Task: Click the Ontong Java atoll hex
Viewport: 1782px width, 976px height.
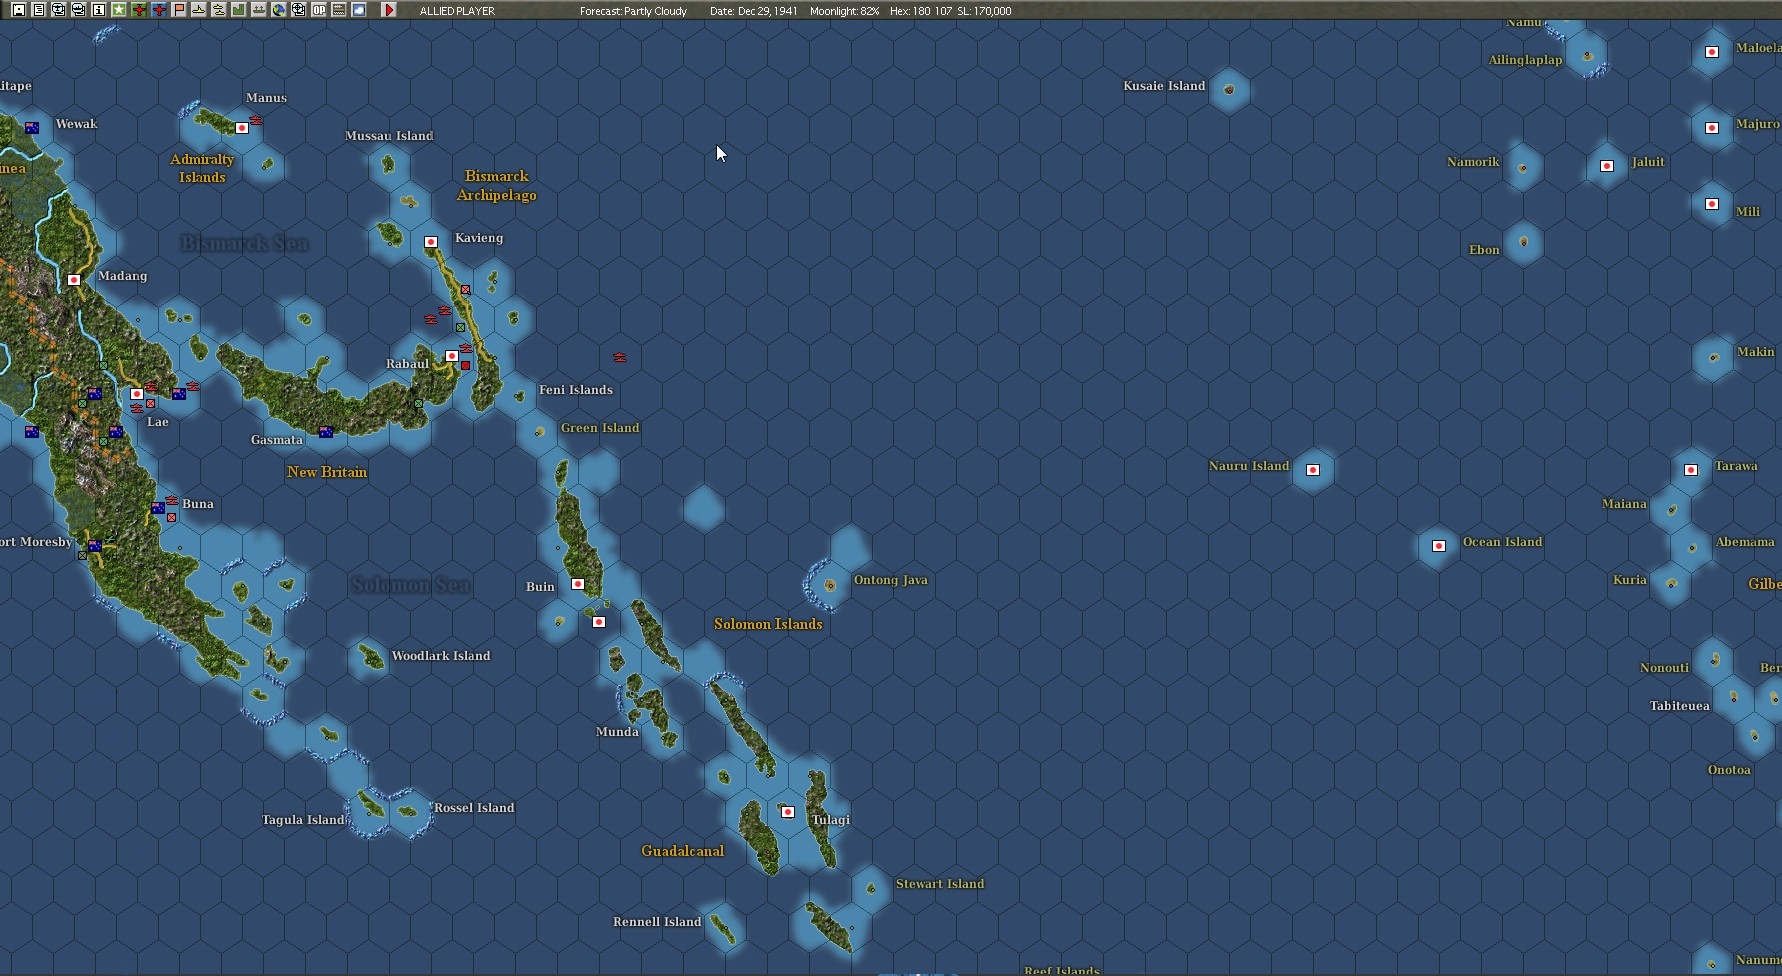Action: pos(829,585)
